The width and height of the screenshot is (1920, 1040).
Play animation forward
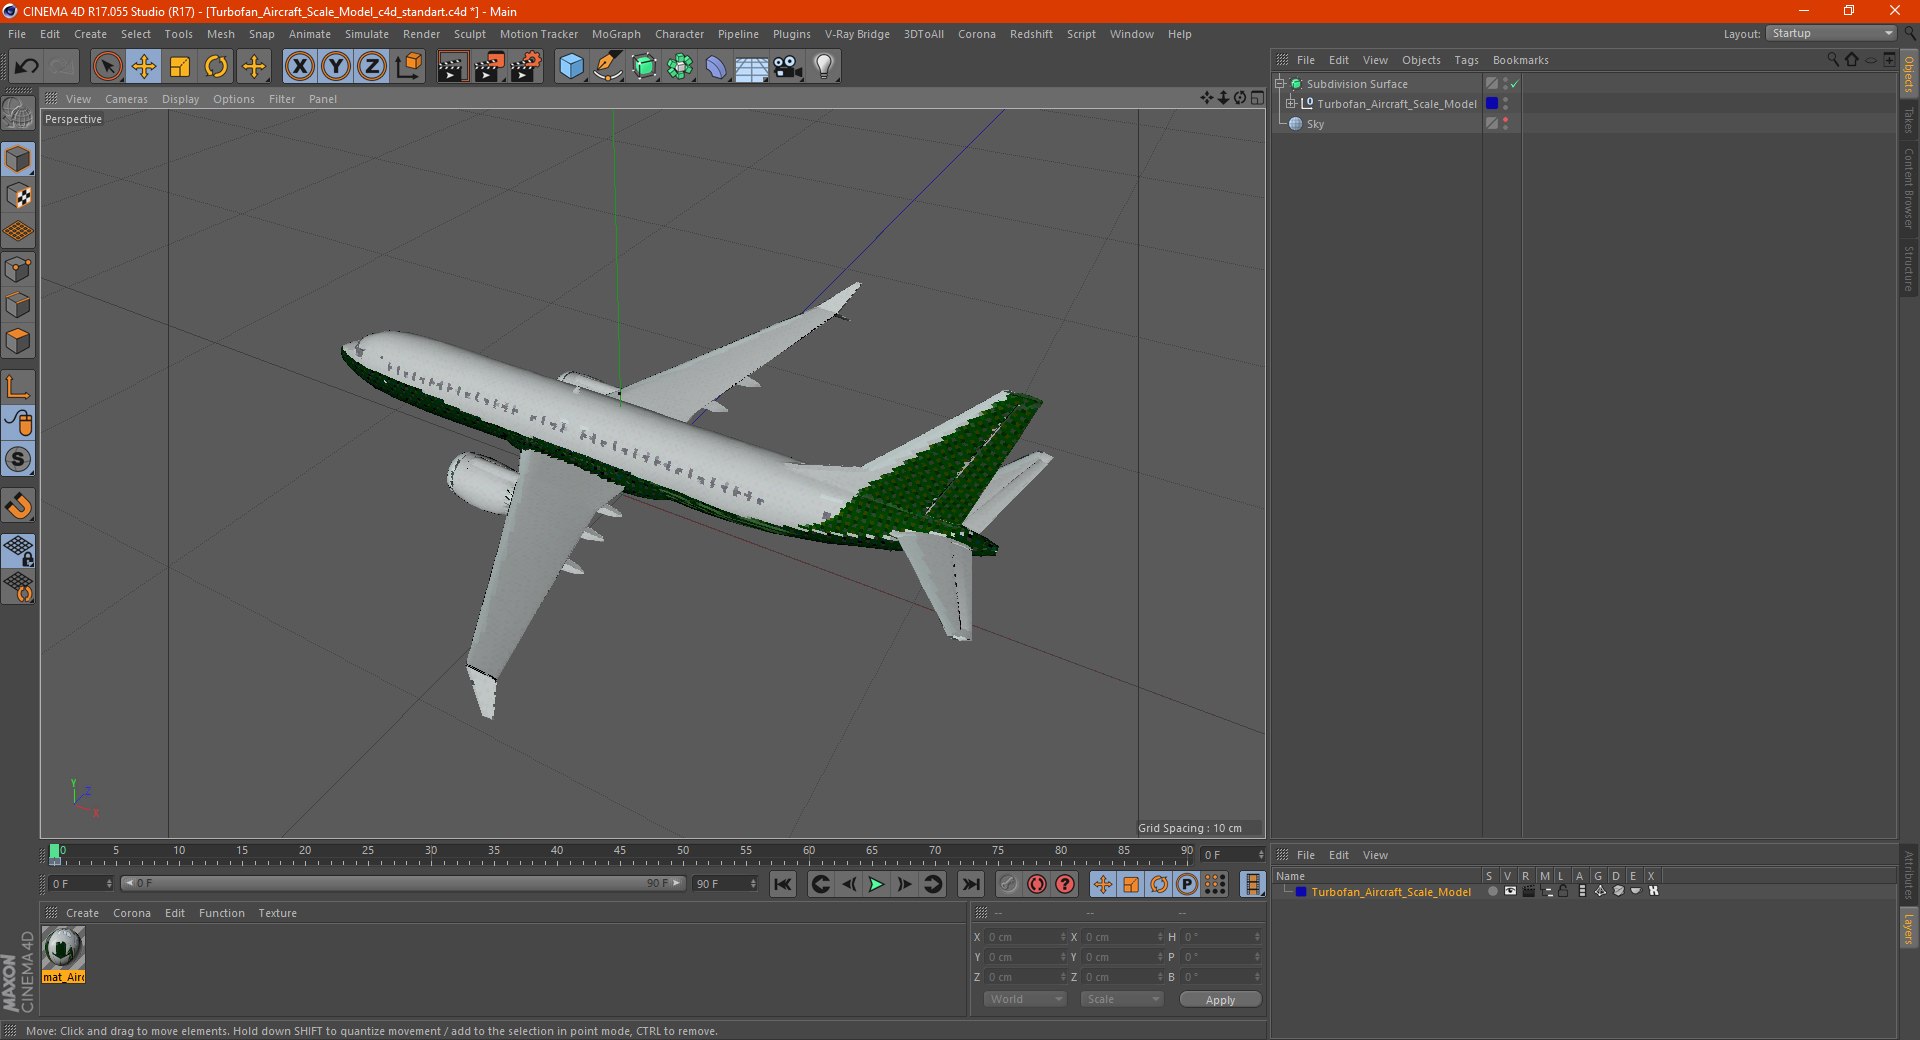pos(876,884)
